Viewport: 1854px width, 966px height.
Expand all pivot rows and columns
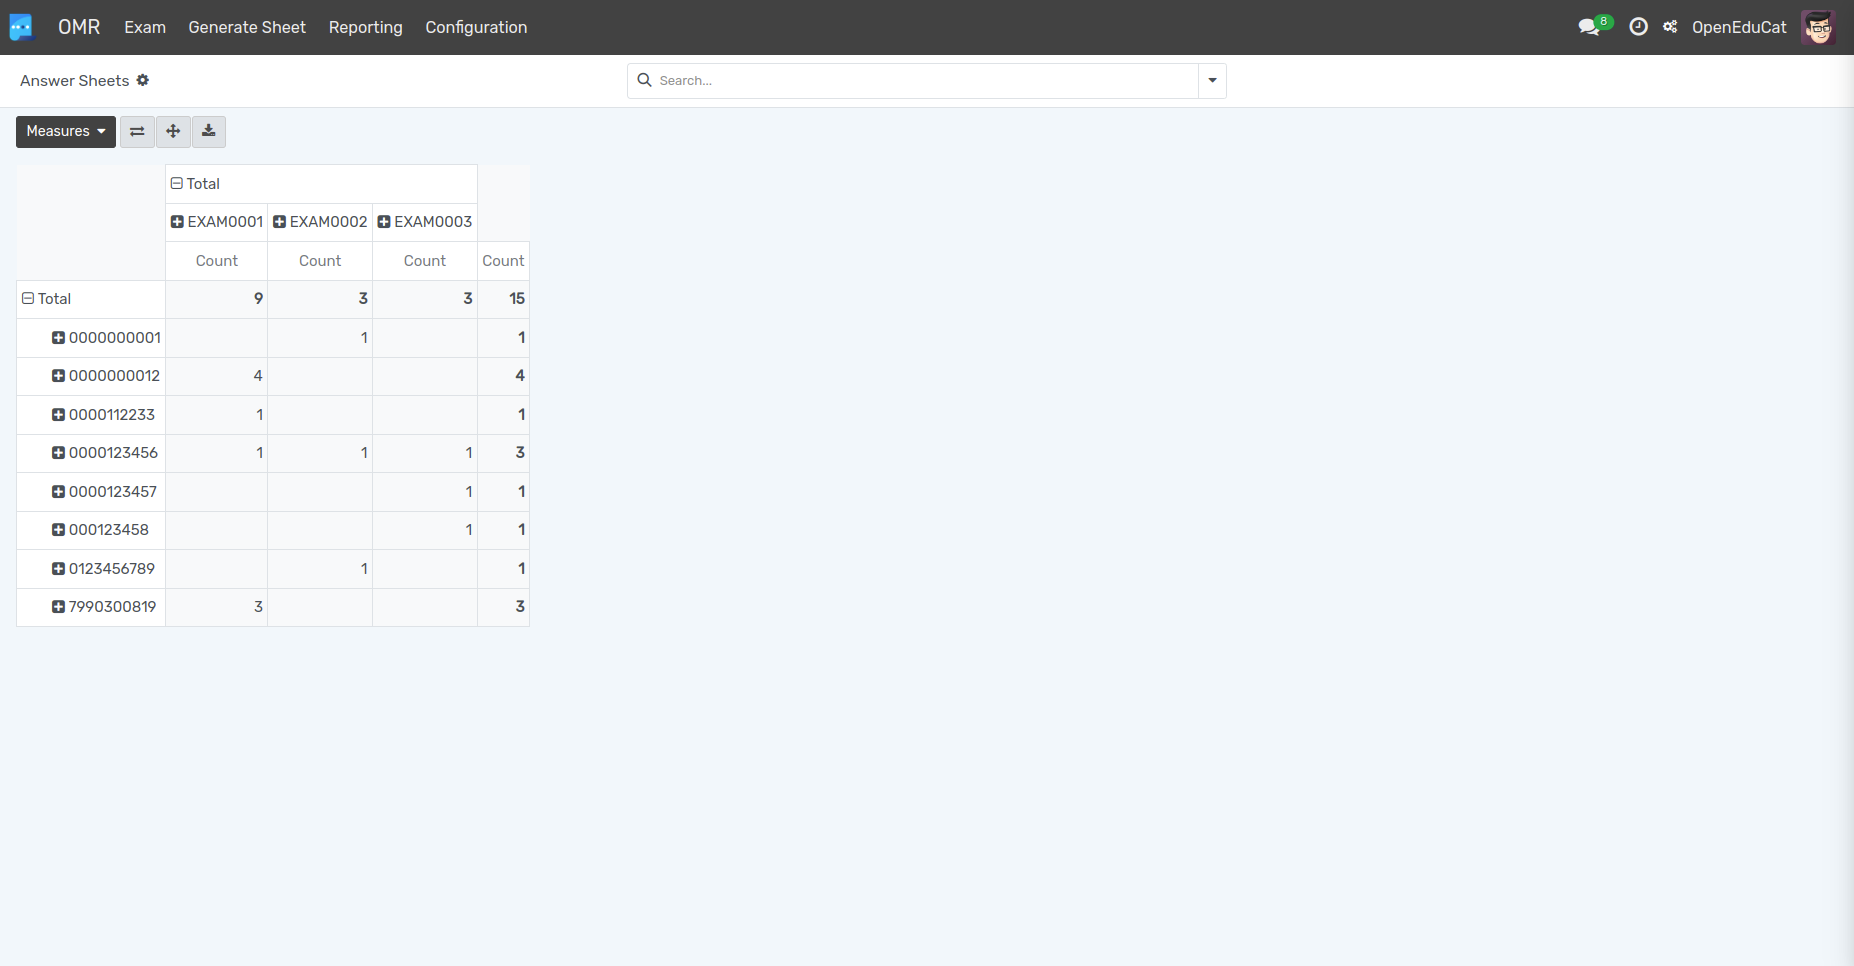(173, 131)
